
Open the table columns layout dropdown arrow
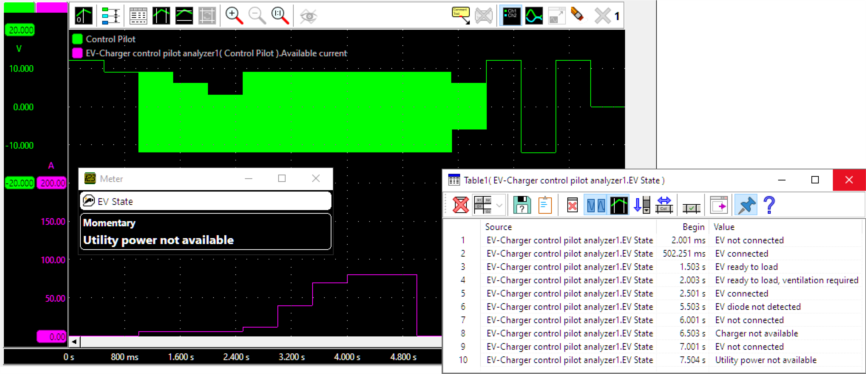(x=500, y=206)
